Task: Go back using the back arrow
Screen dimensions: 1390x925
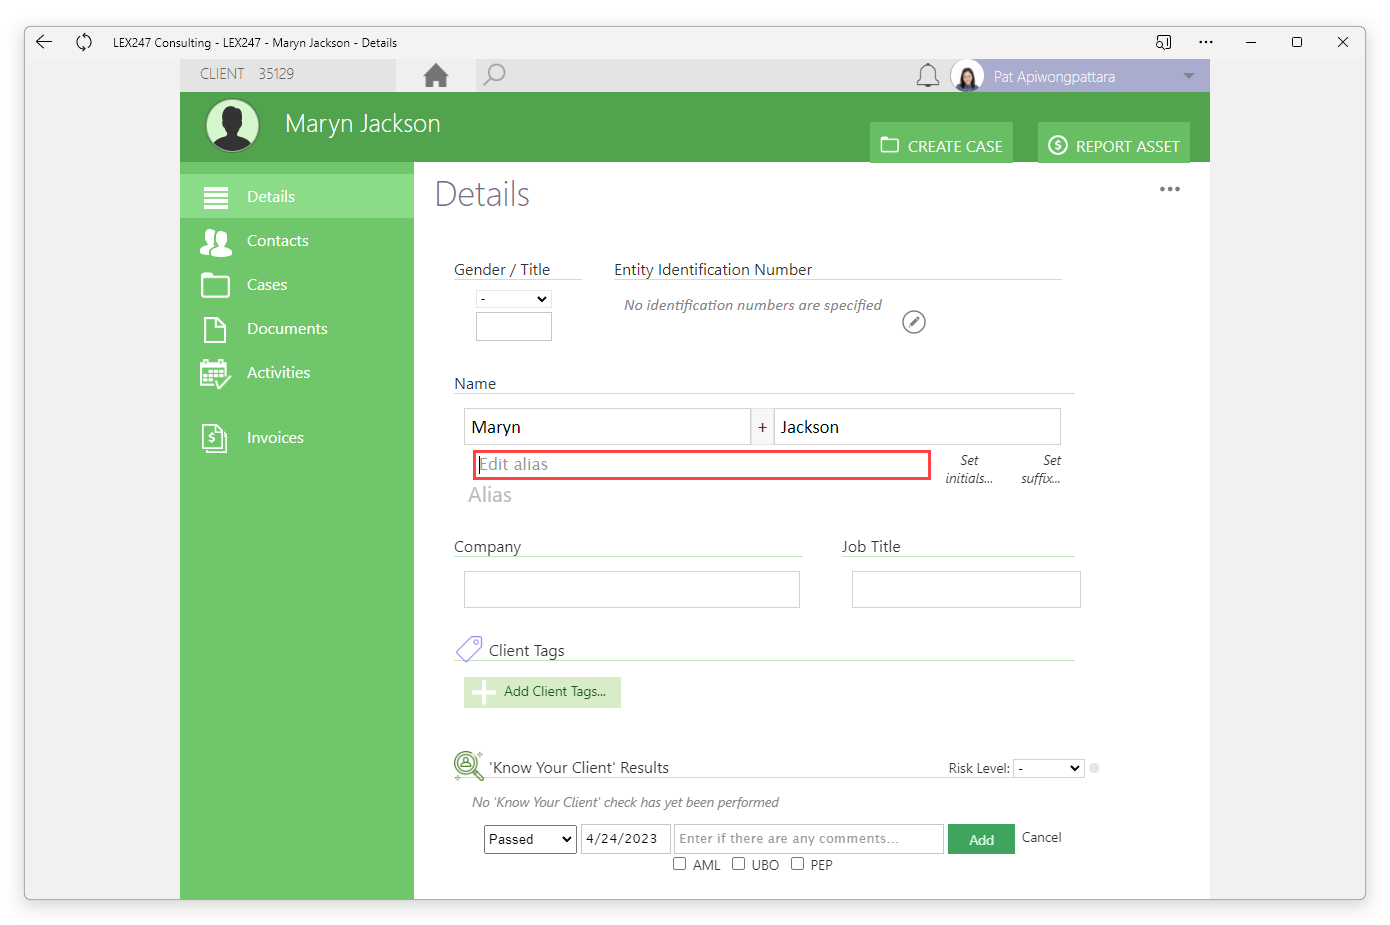Action: [44, 42]
